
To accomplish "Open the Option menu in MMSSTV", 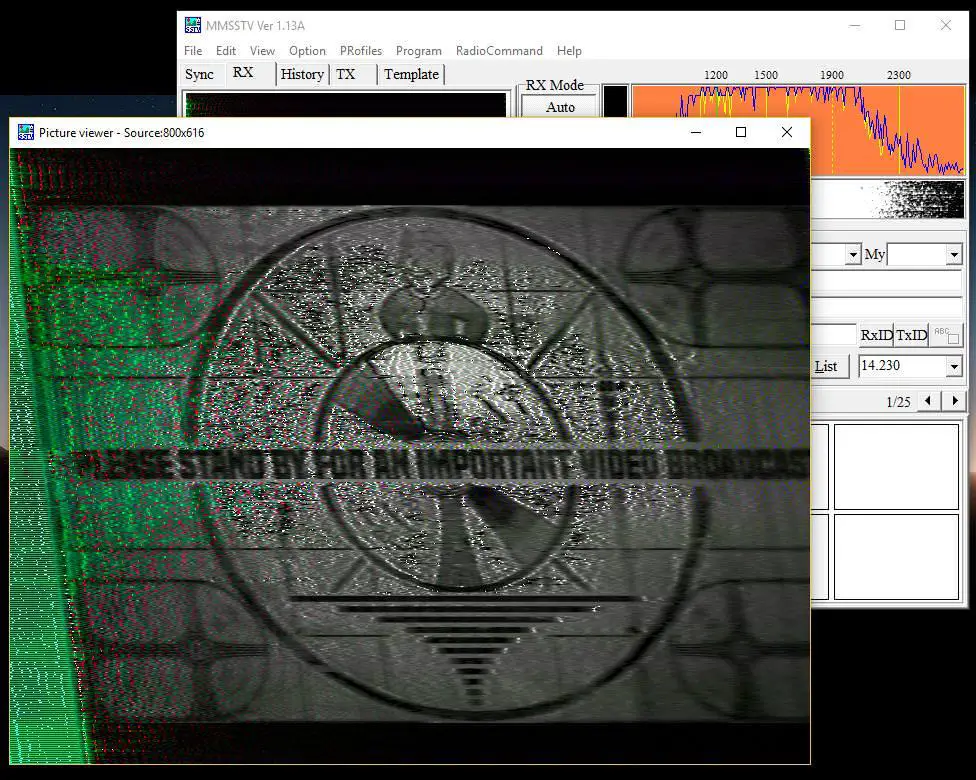I will pyautogui.click(x=307, y=50).
